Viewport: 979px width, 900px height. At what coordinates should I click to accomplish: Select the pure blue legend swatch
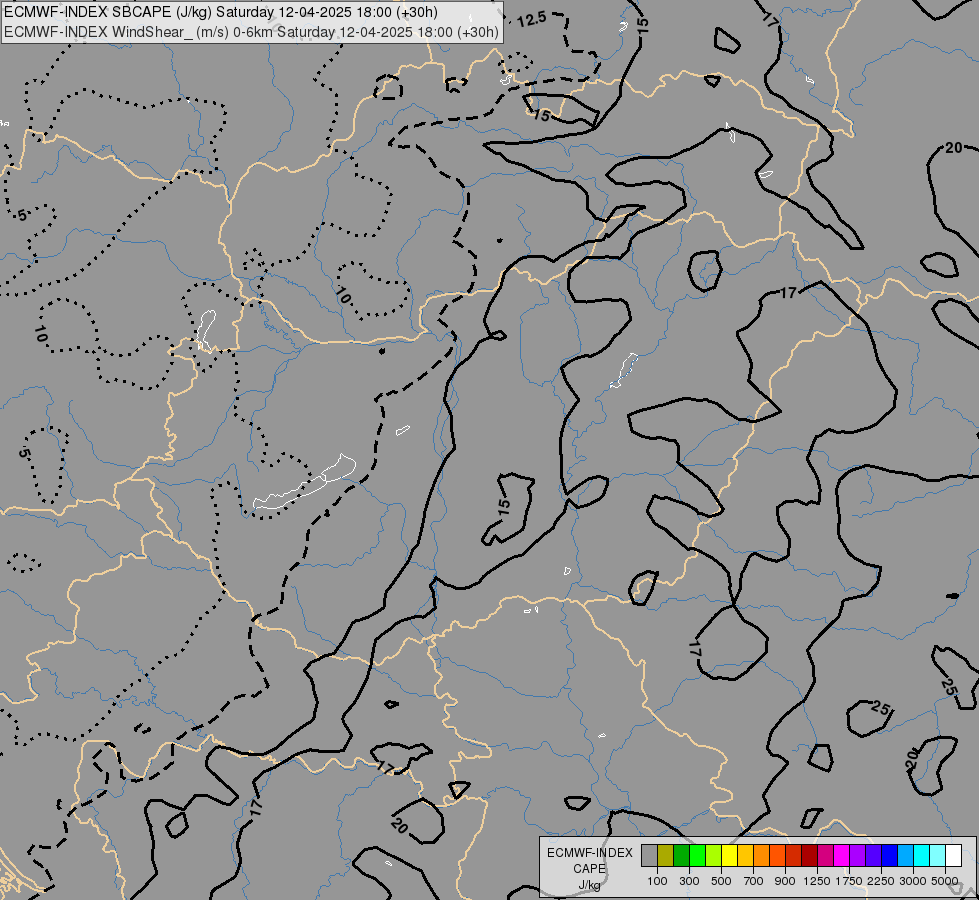[890, 856]
